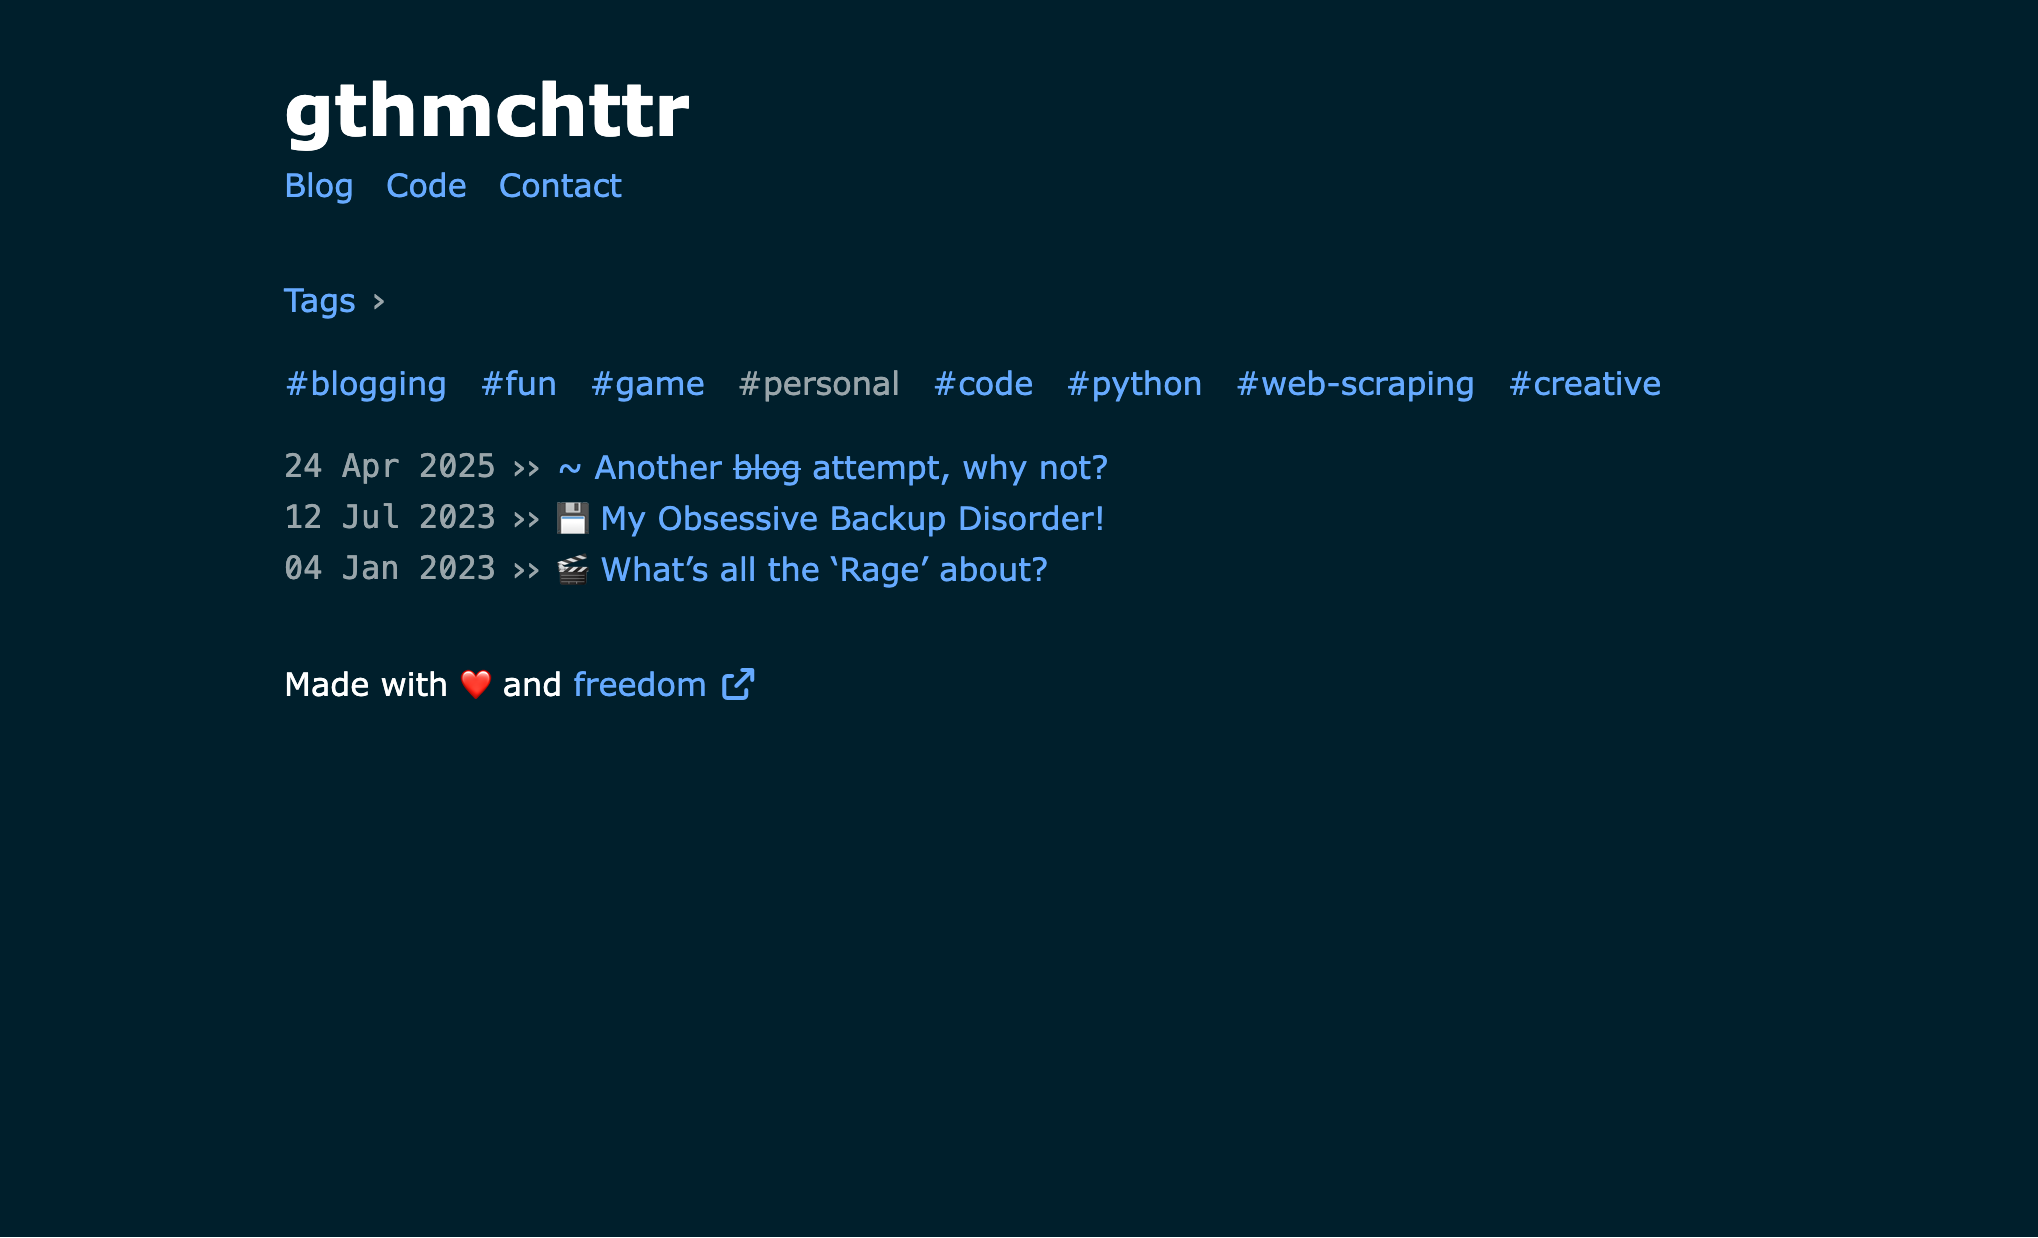Open 'Another blog attempt, why not?' post

(x=850, y=468)
